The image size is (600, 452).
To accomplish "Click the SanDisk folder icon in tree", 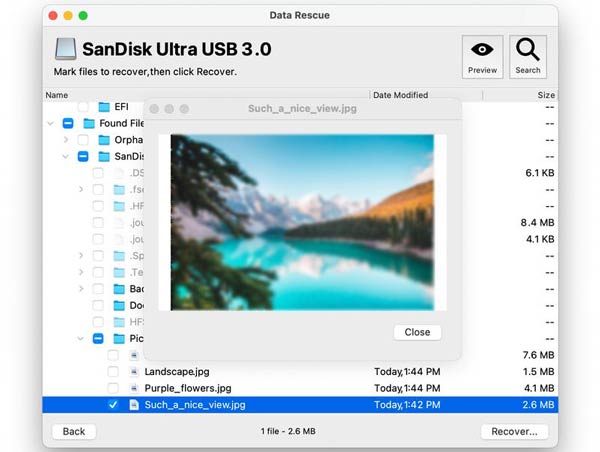I will (x=104, y=157).
